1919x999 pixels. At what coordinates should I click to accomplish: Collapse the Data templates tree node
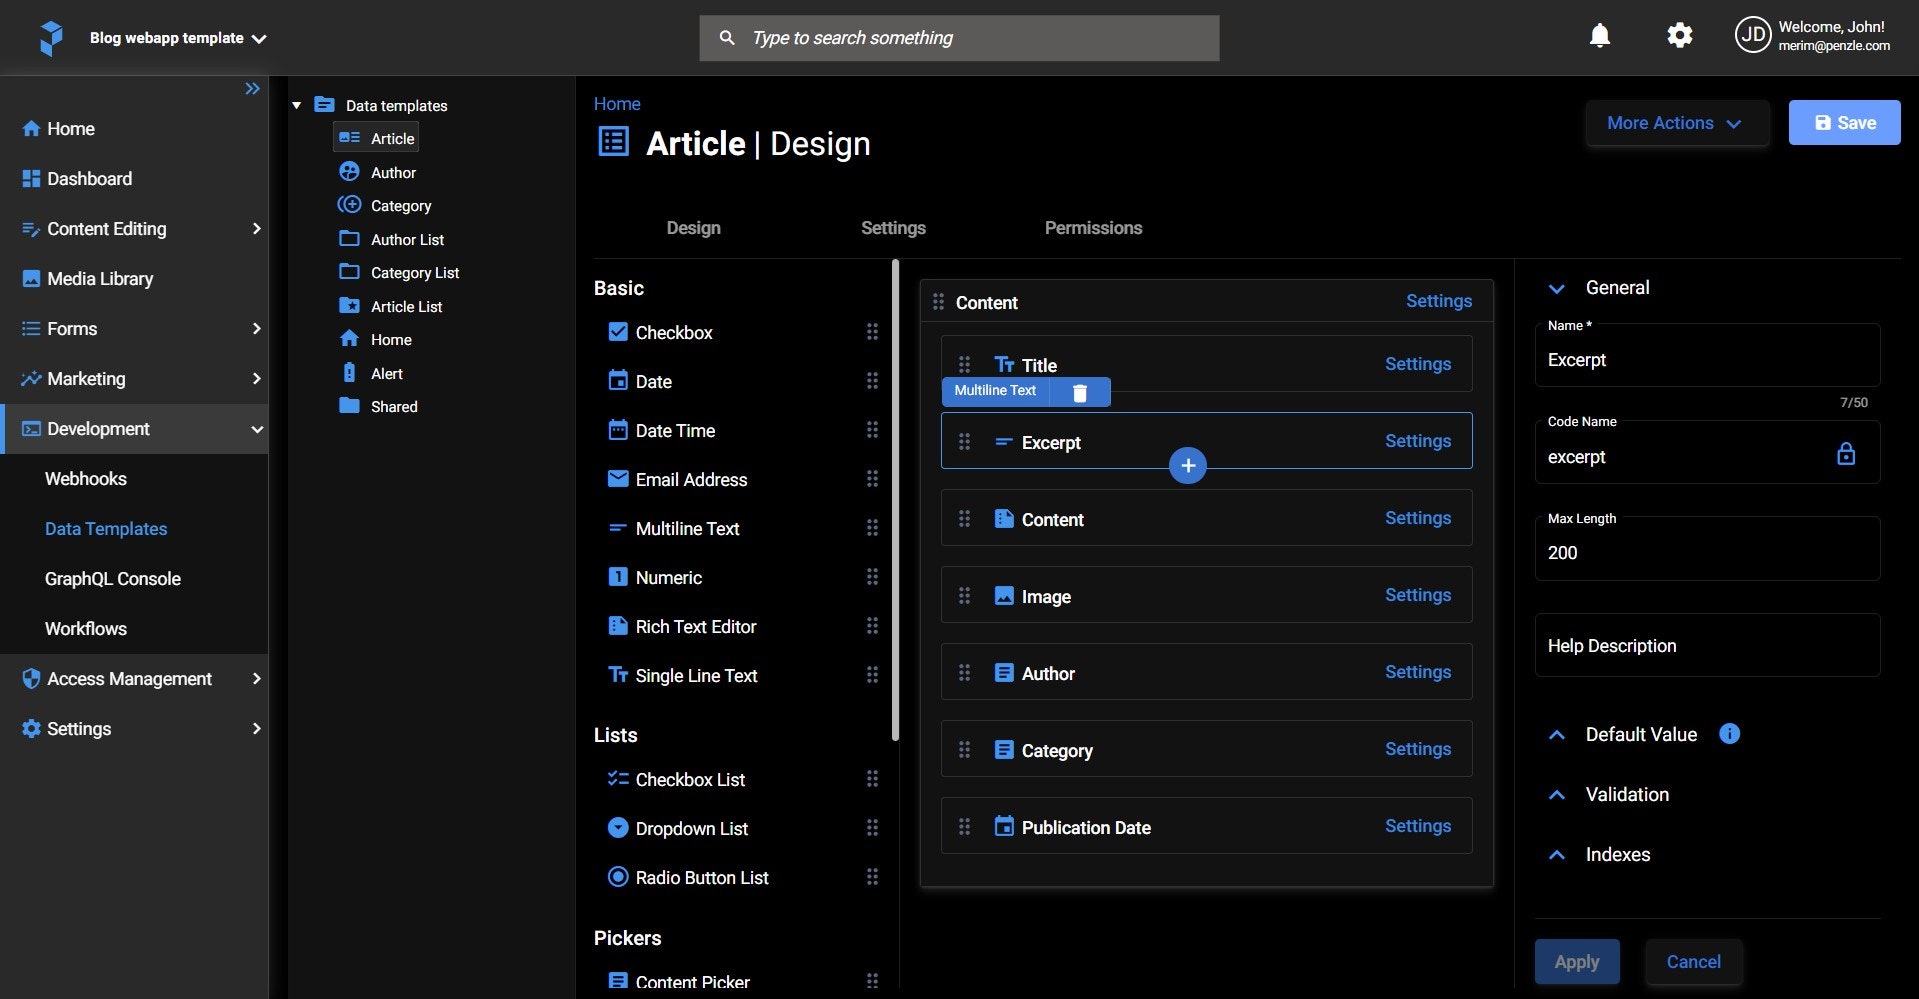296,105
